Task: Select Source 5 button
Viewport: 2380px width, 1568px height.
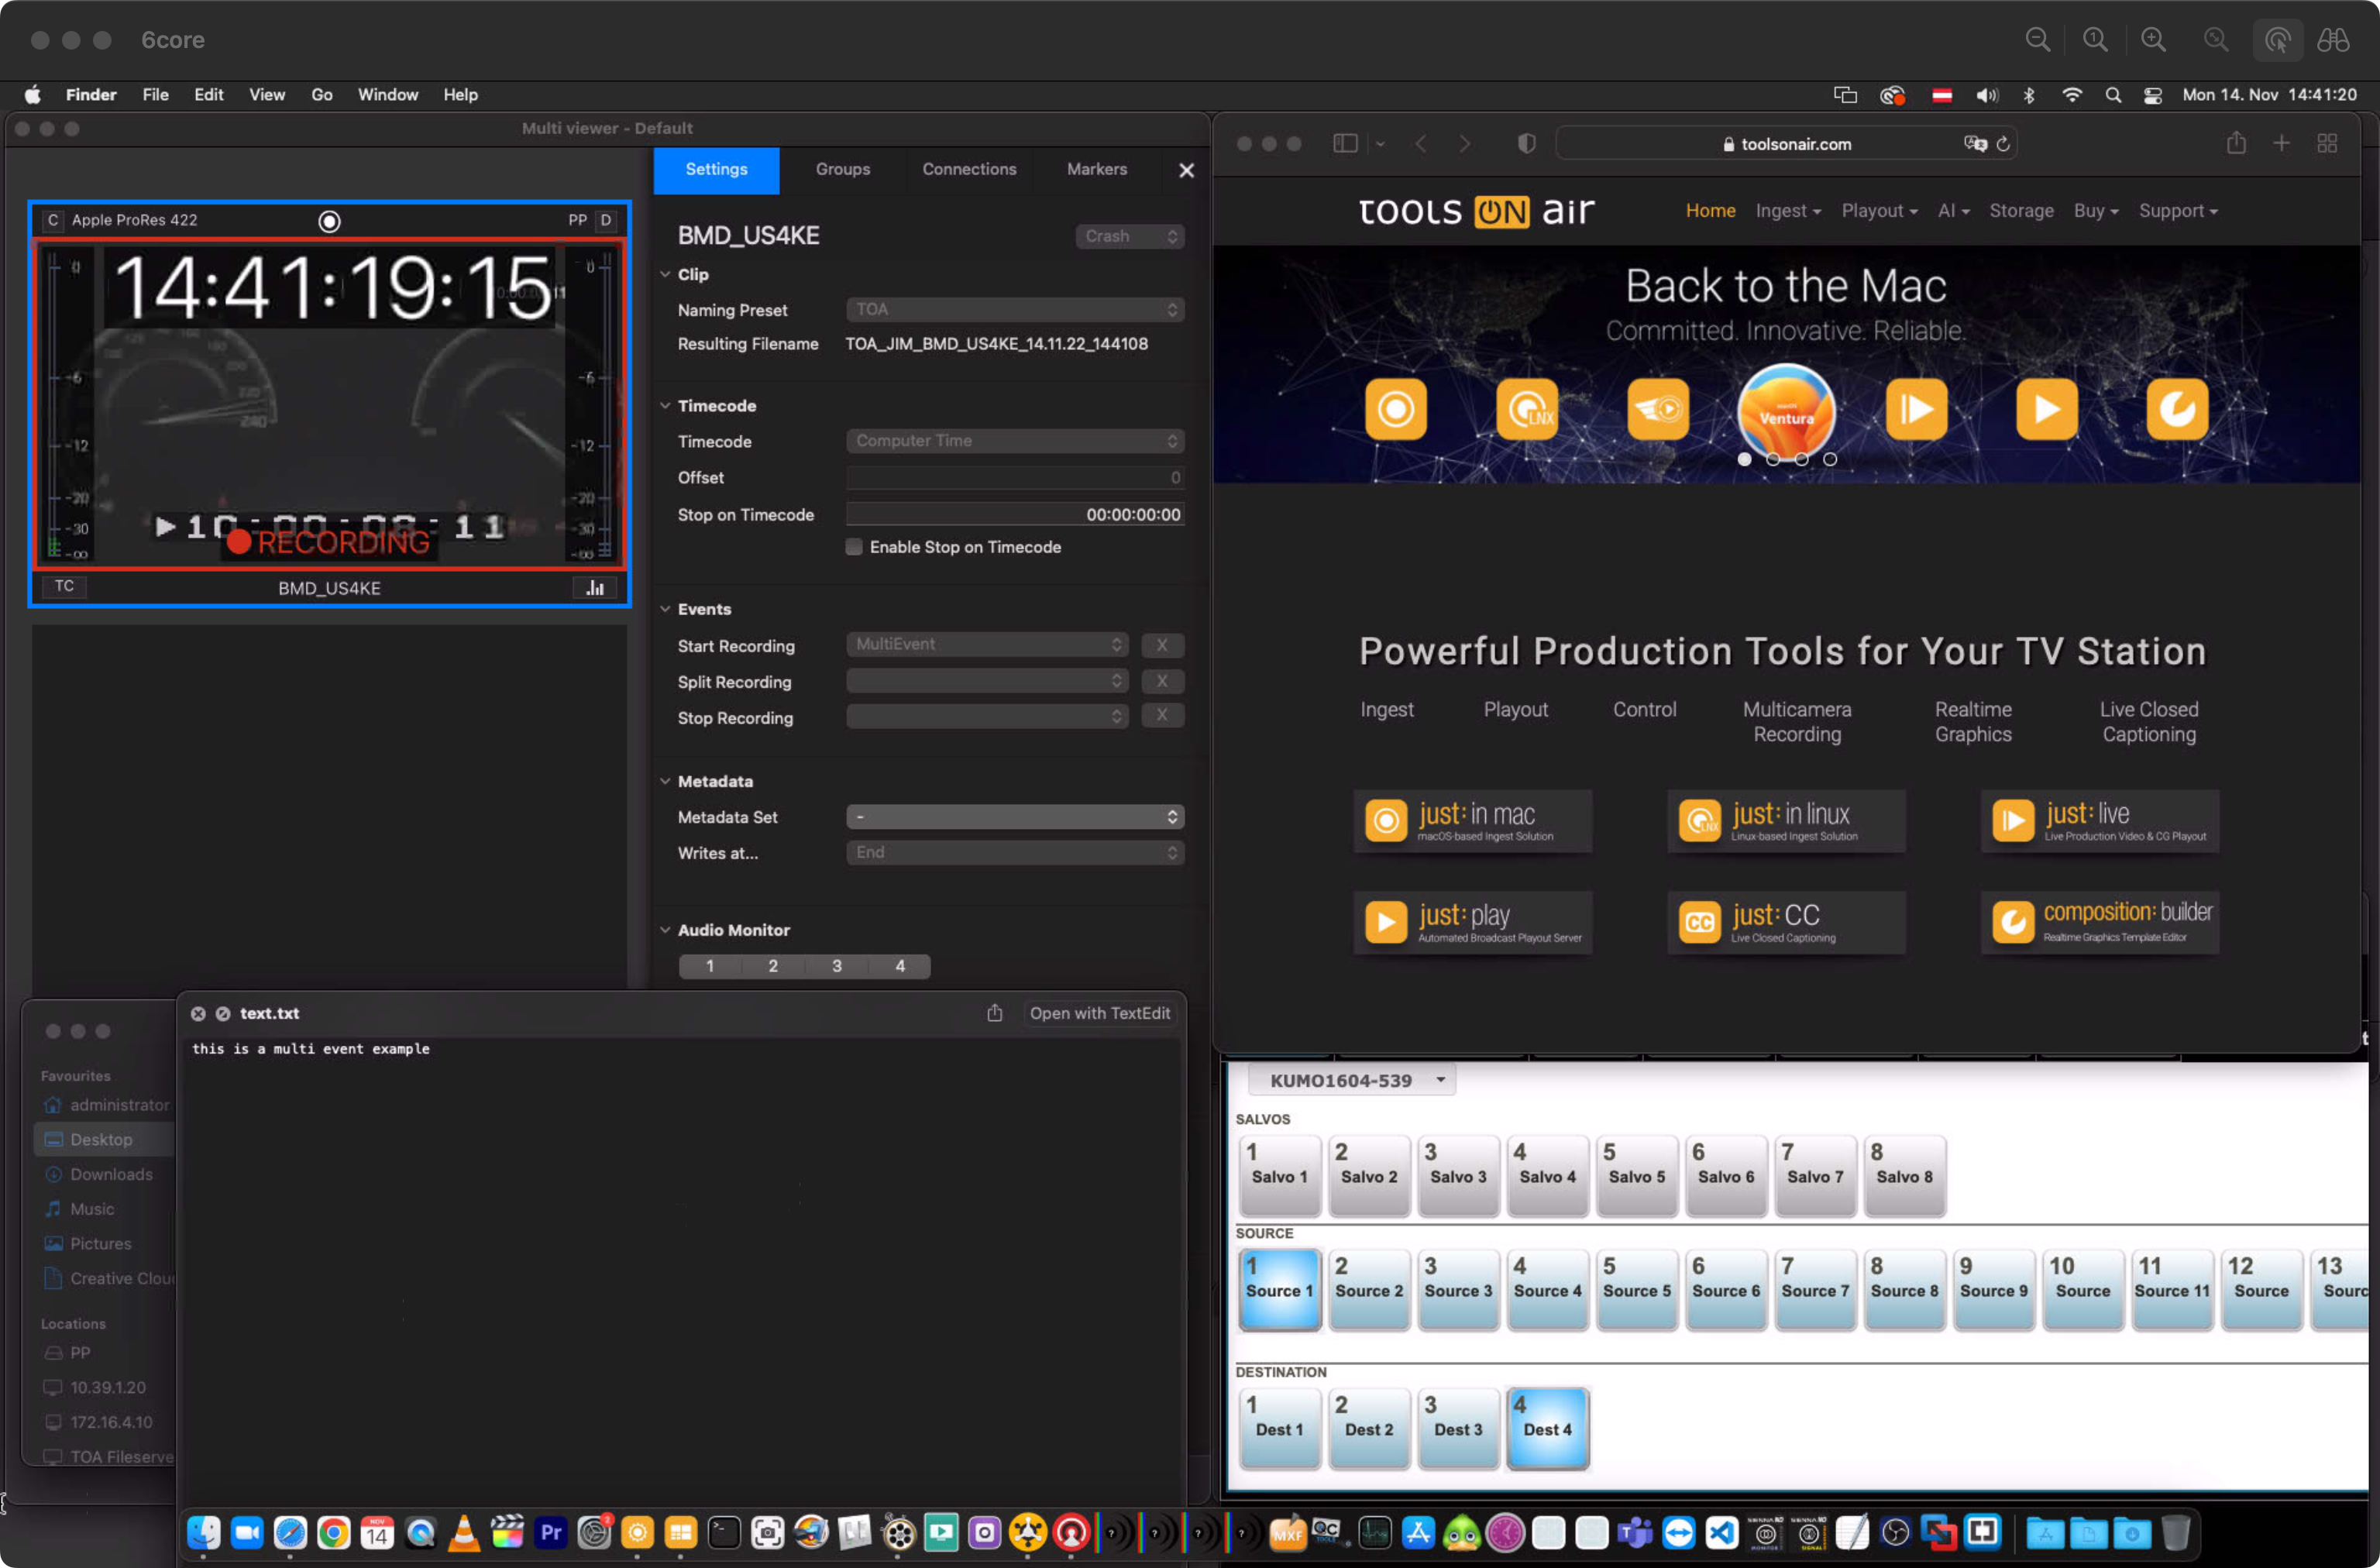Action: click(x=1636, y=1289)
